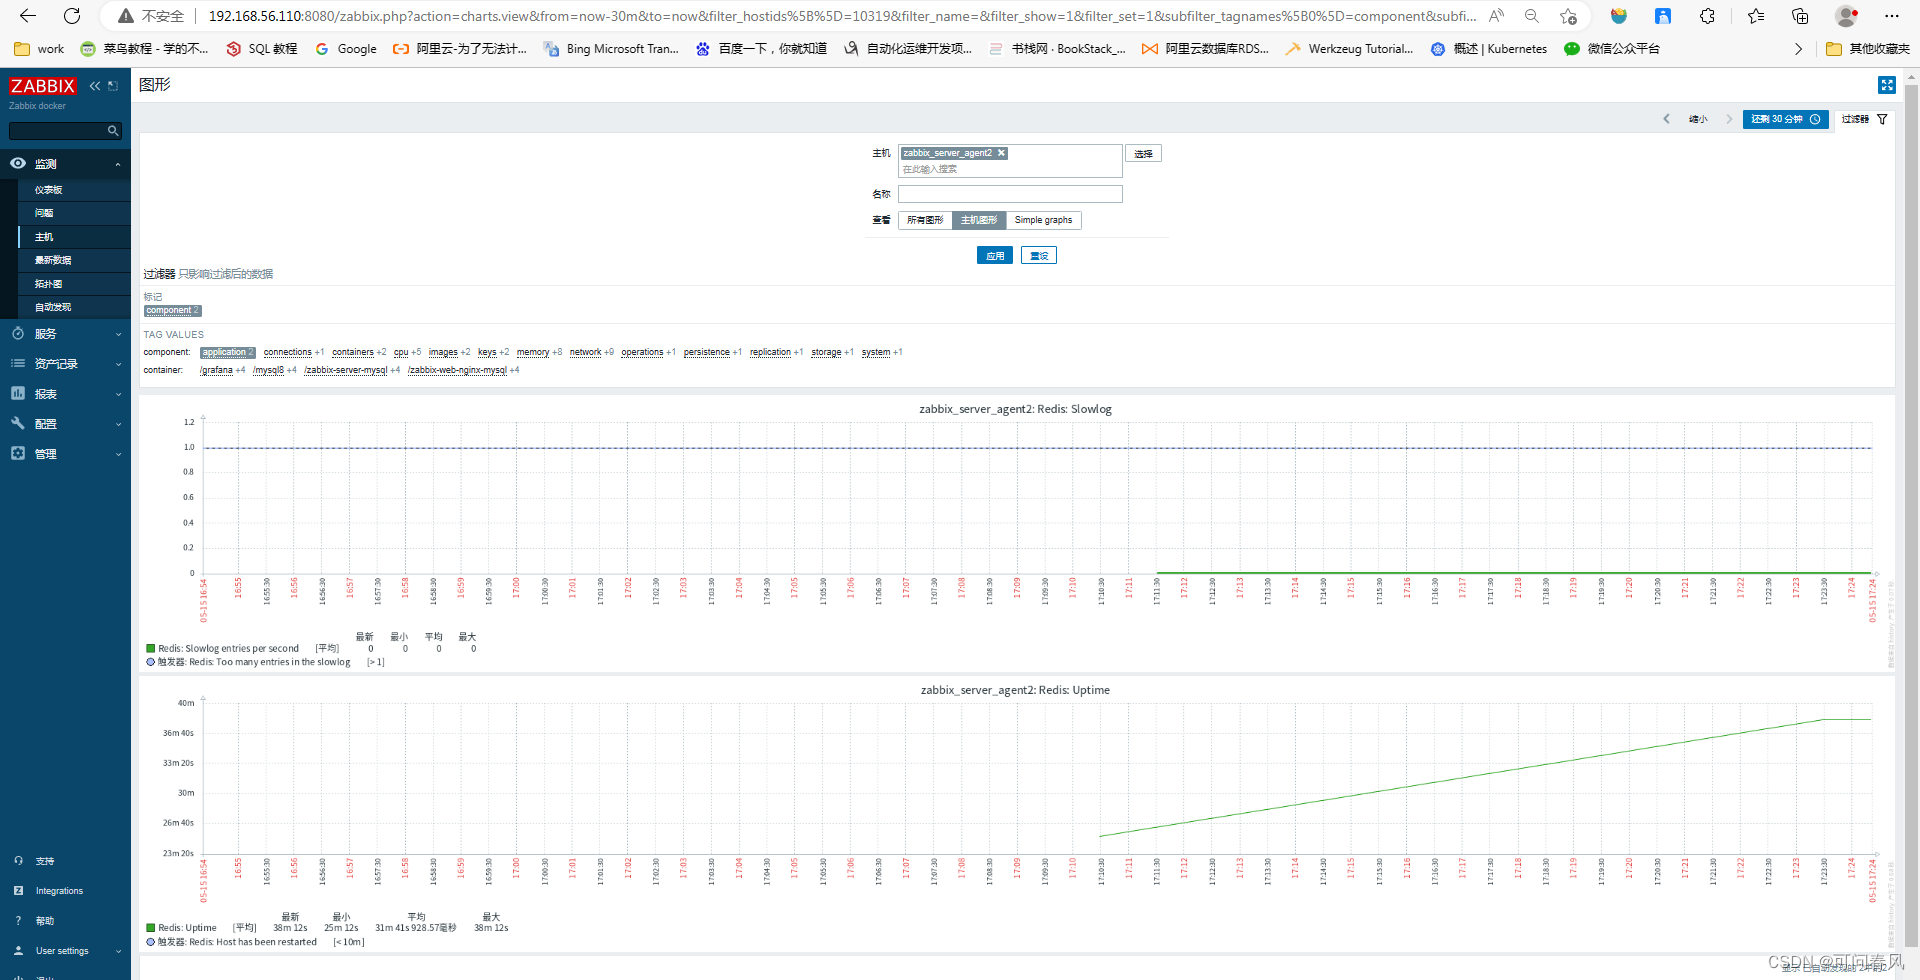Open the 支持 support link icon
This screenshot has height=980, width=1920.
(18, 860)
